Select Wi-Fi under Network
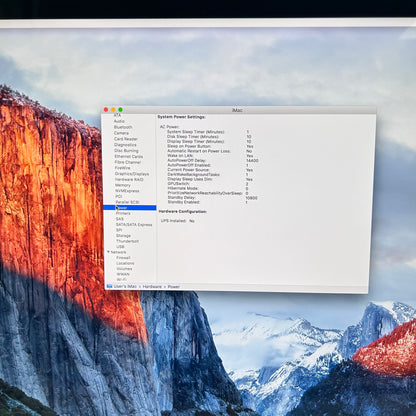 click(x=121, y=279)
